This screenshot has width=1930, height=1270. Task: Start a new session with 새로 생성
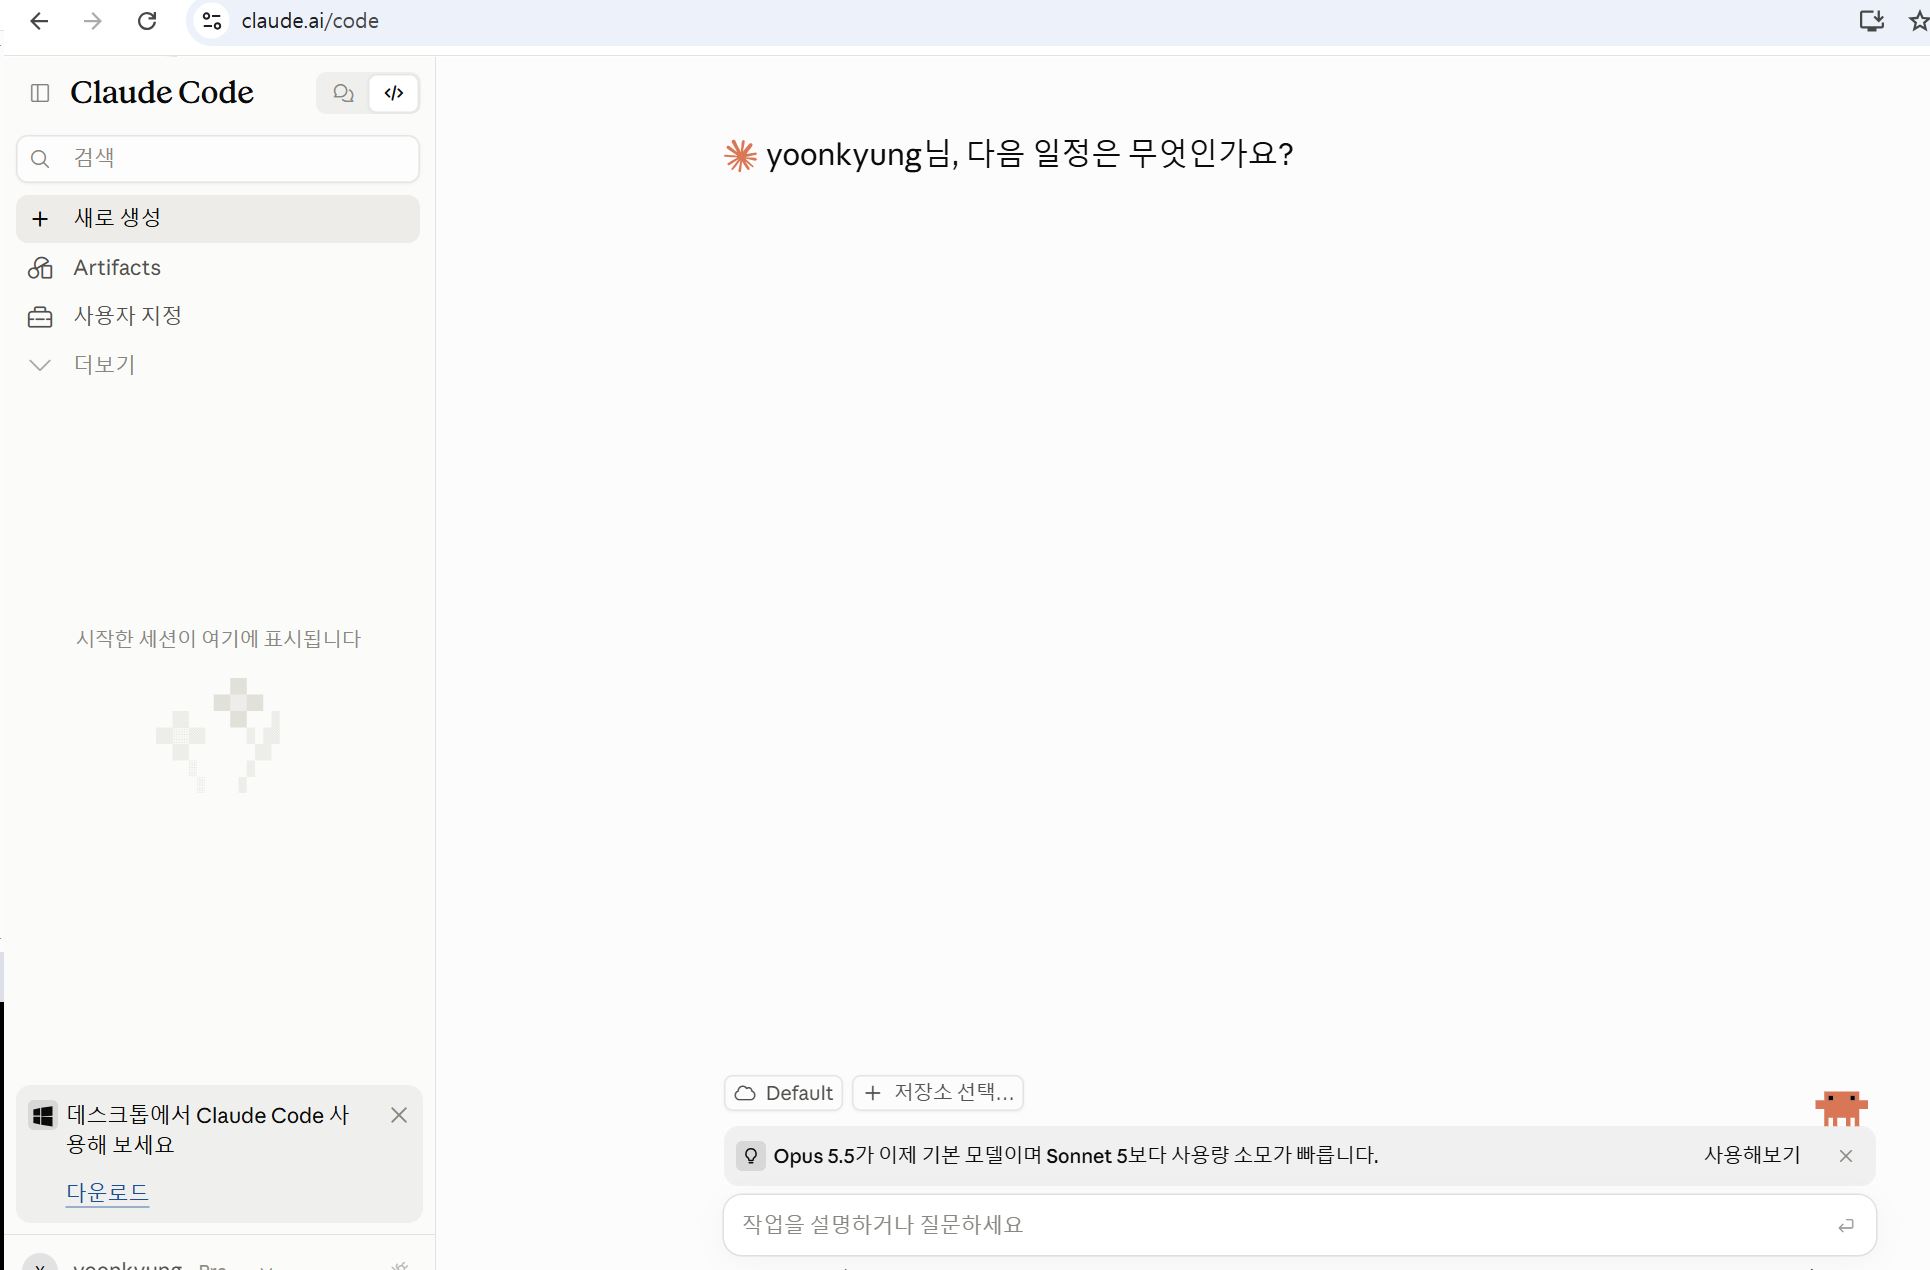pos(218,218)
